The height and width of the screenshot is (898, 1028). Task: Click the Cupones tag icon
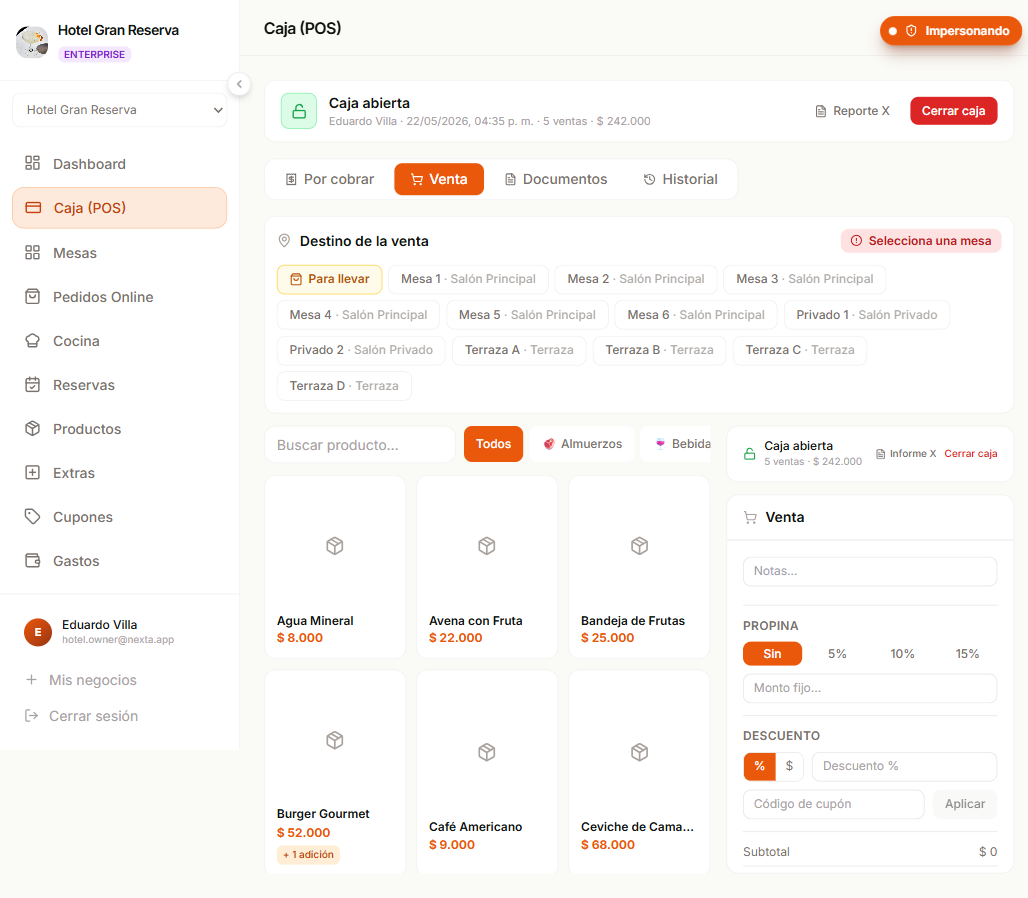coord(32,517)
